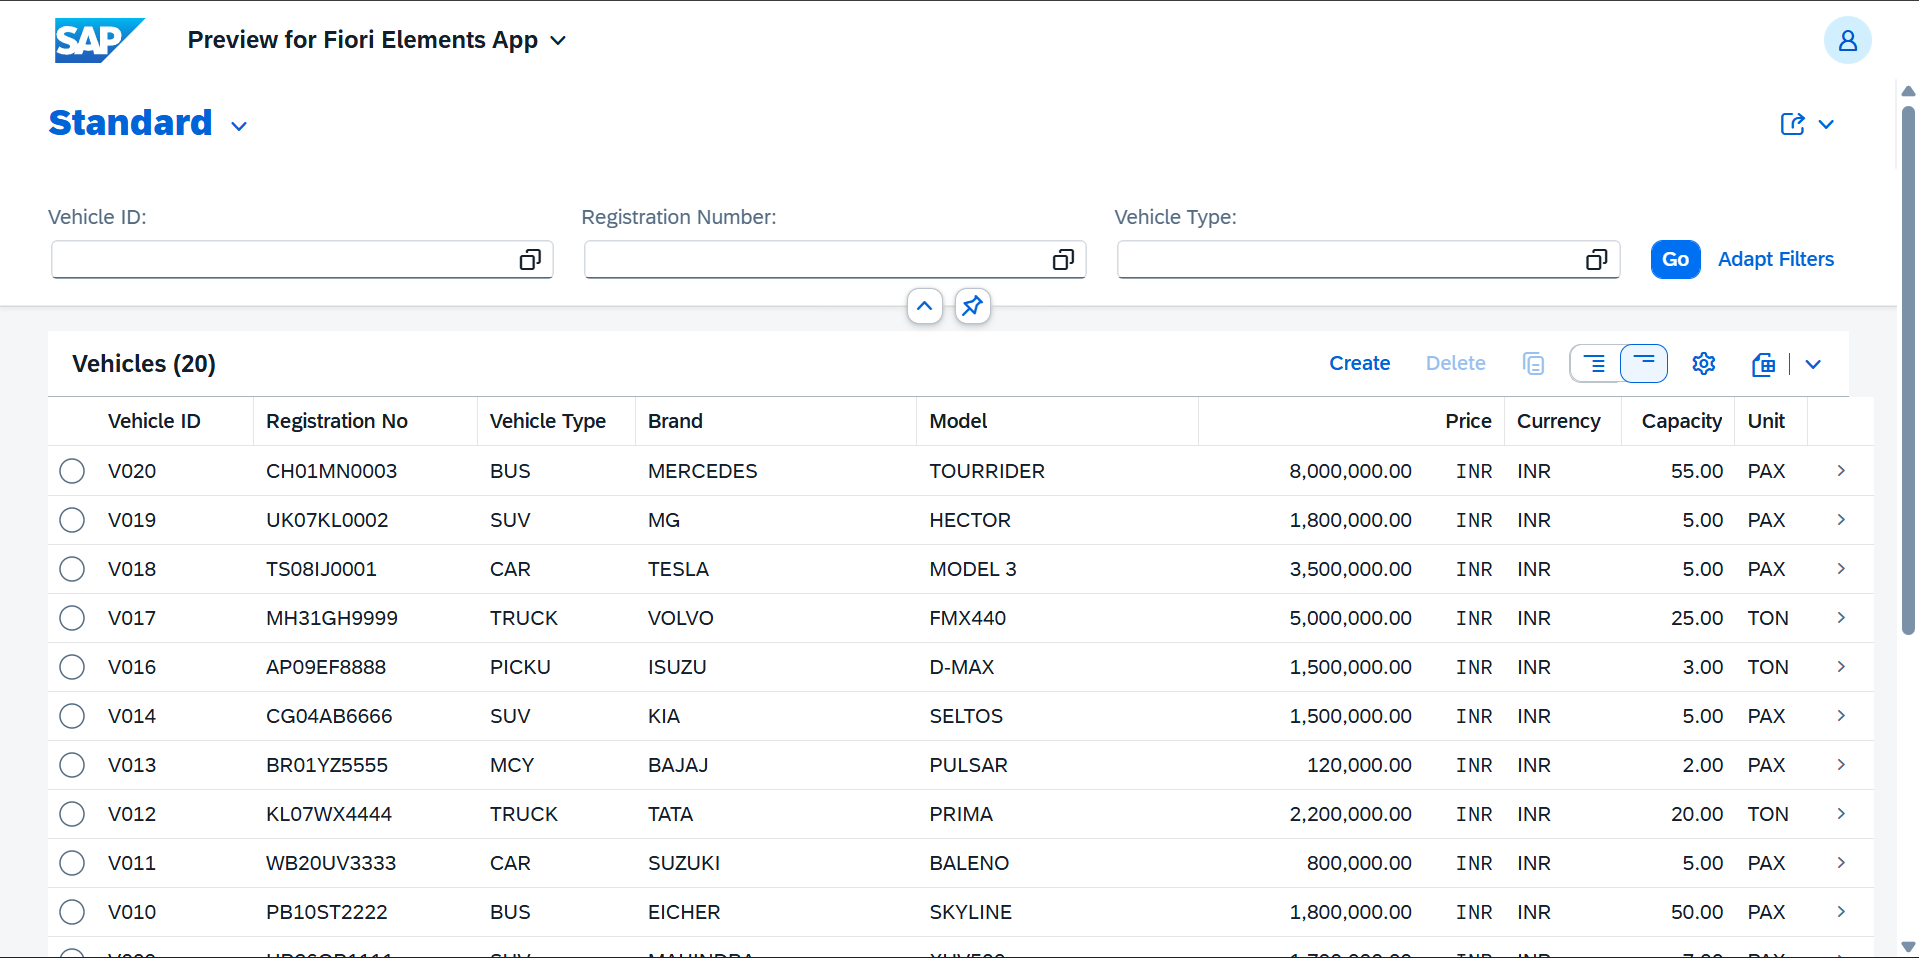Image resolution: width=1919 pixels, height=958 pixels.
Task: Open details arrow for row V018
Action: 1841,569
